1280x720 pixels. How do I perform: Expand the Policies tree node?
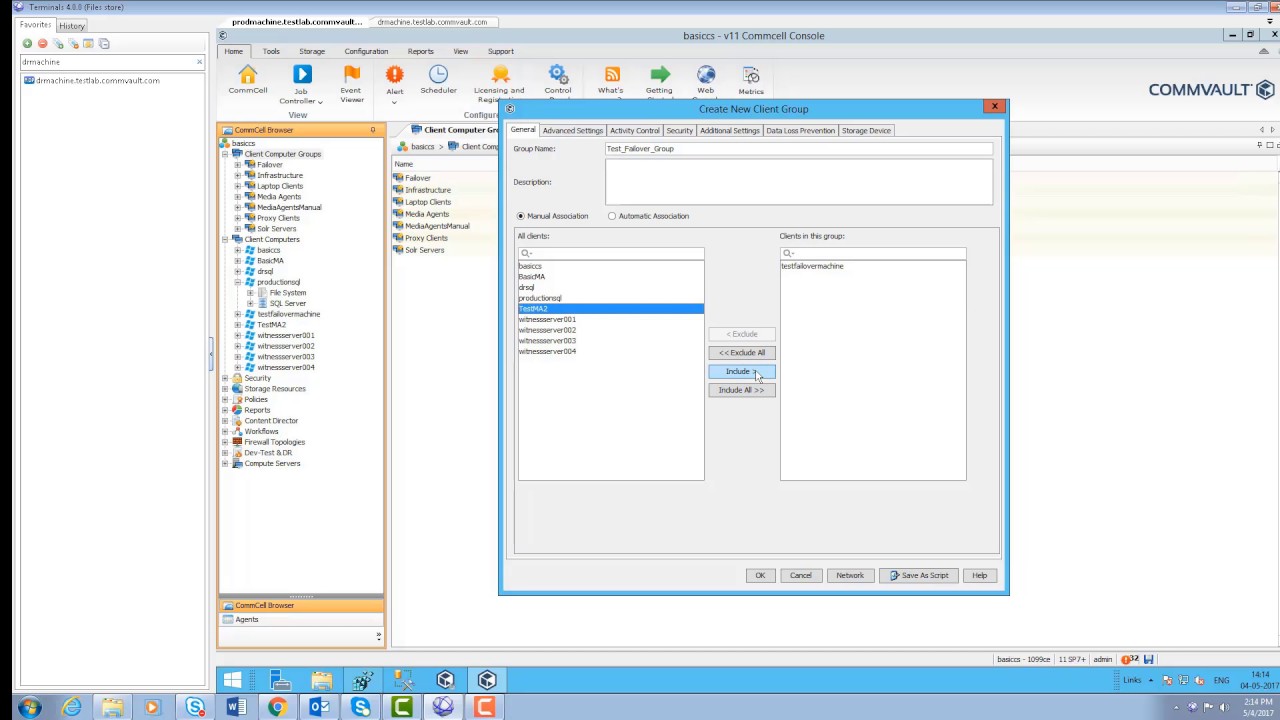coord(225,399)
